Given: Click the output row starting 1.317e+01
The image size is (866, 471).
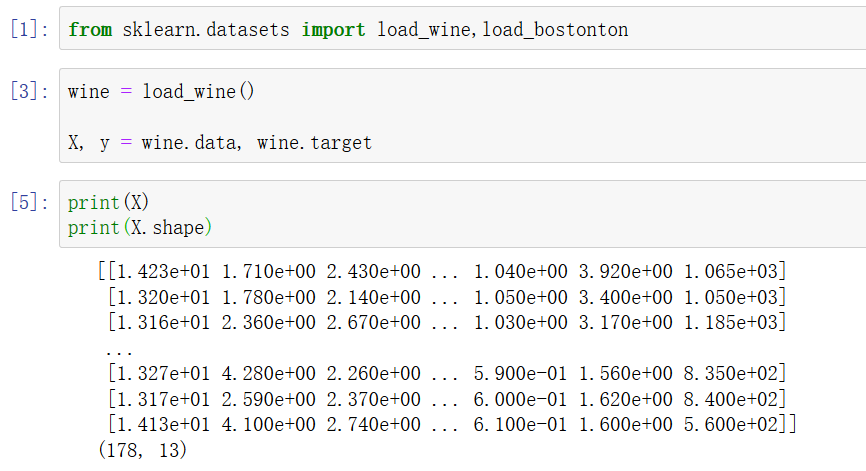Looking at the screenshot, I should click(447, 399).
